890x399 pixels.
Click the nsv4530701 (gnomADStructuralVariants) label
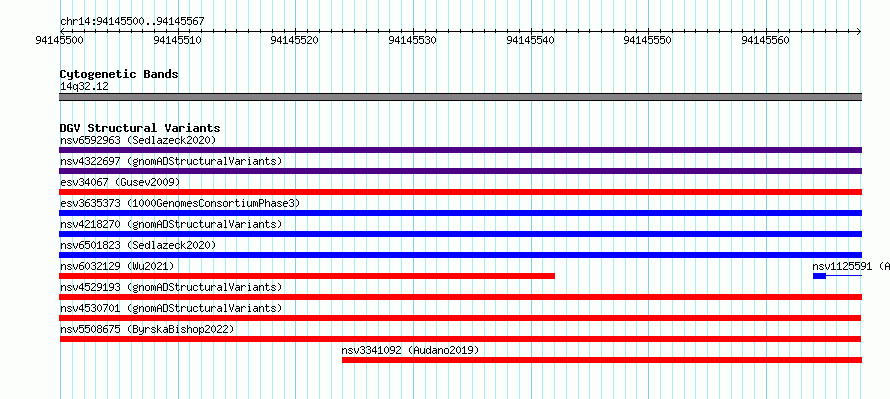[171, 308]
